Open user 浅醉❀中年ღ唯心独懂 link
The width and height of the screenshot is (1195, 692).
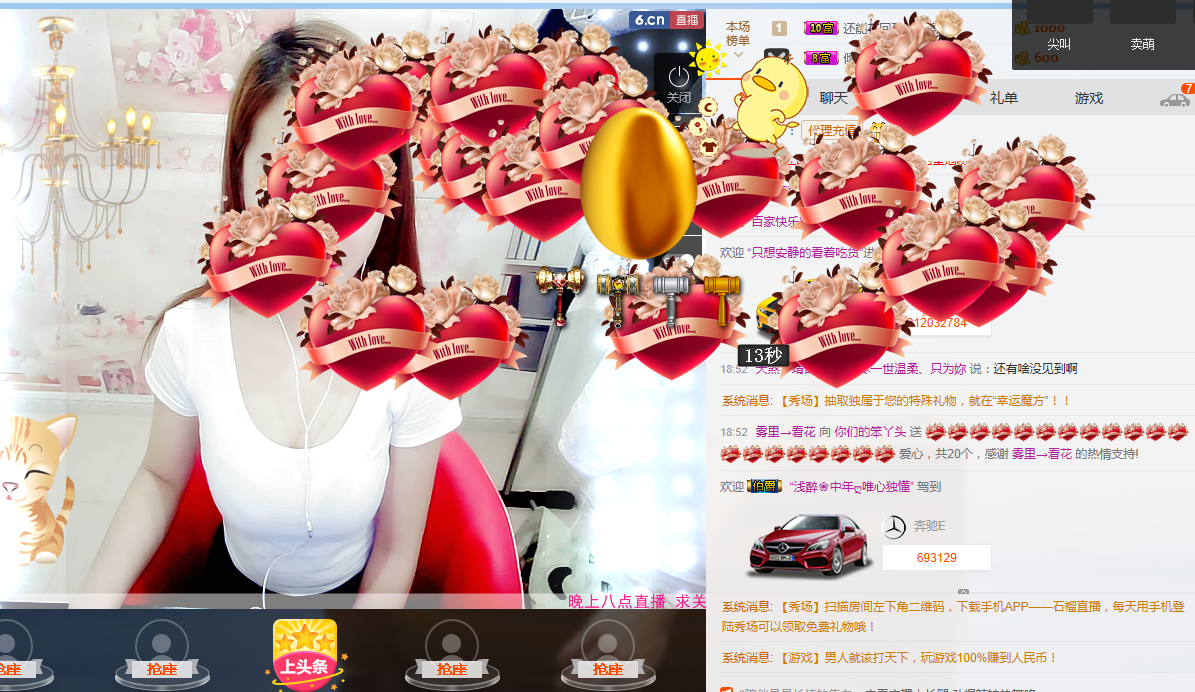[x=851, y=486]
